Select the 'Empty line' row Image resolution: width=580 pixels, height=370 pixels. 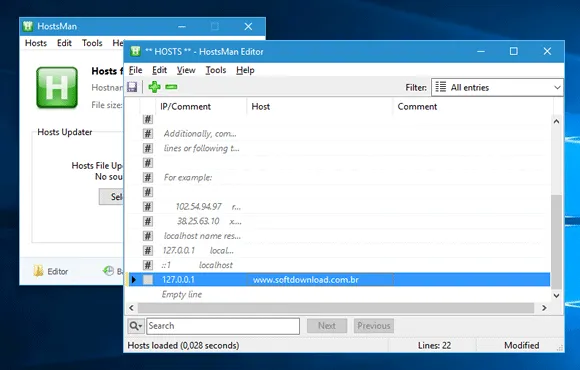click(338, 295)
